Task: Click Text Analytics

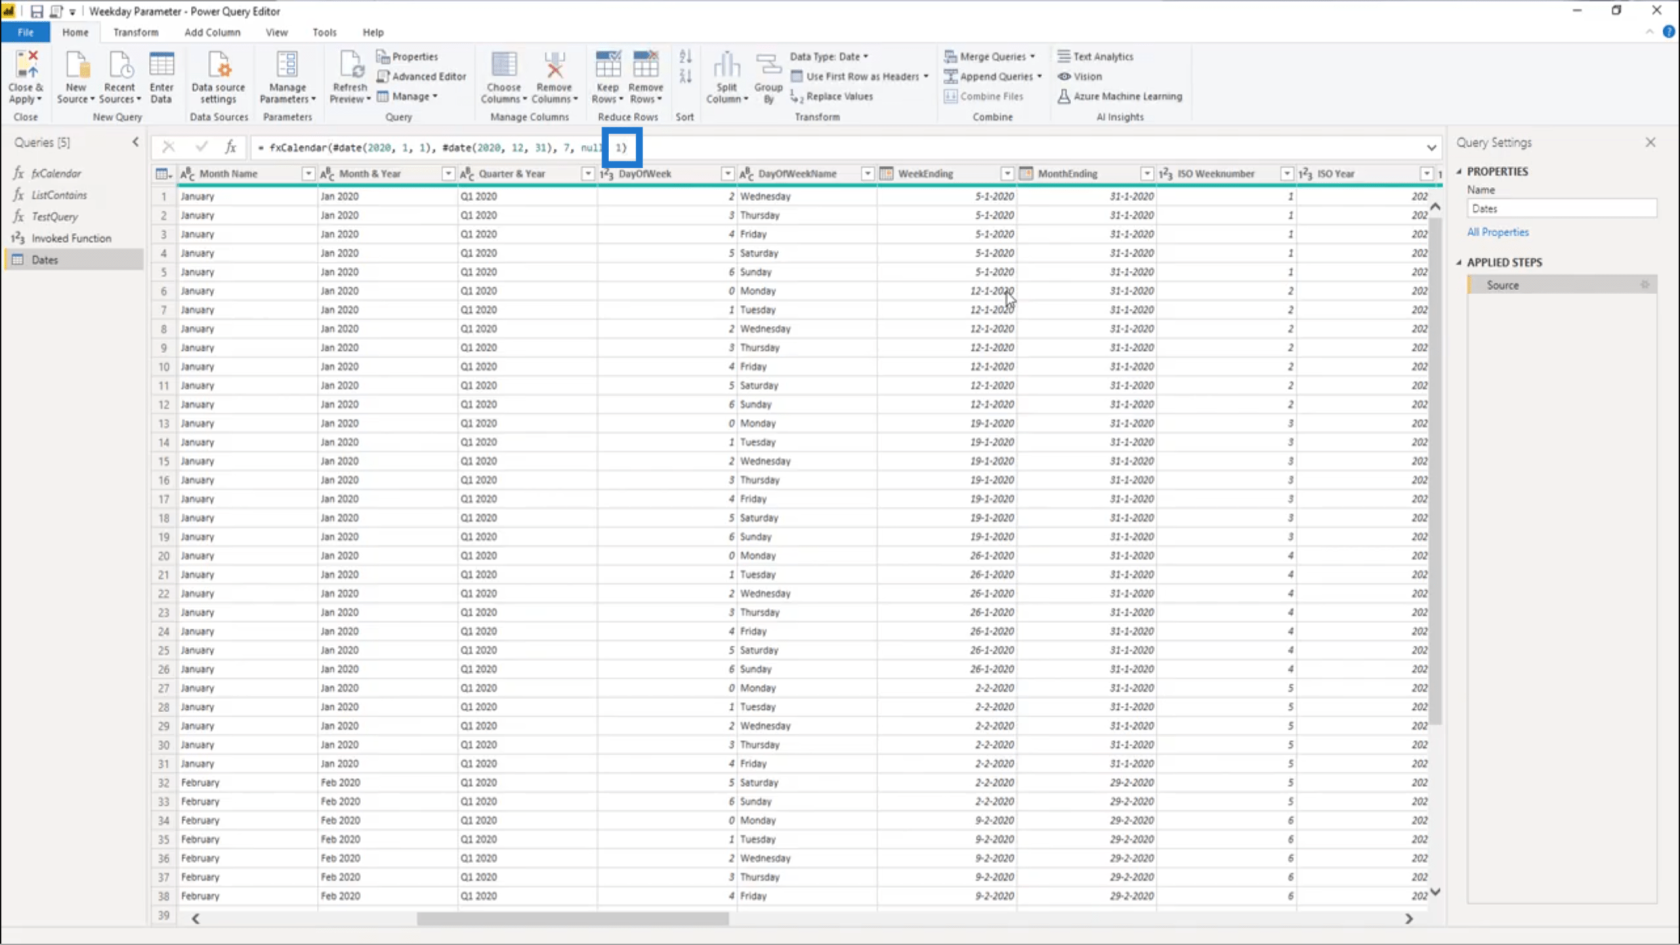Action: click(1095, 57)
